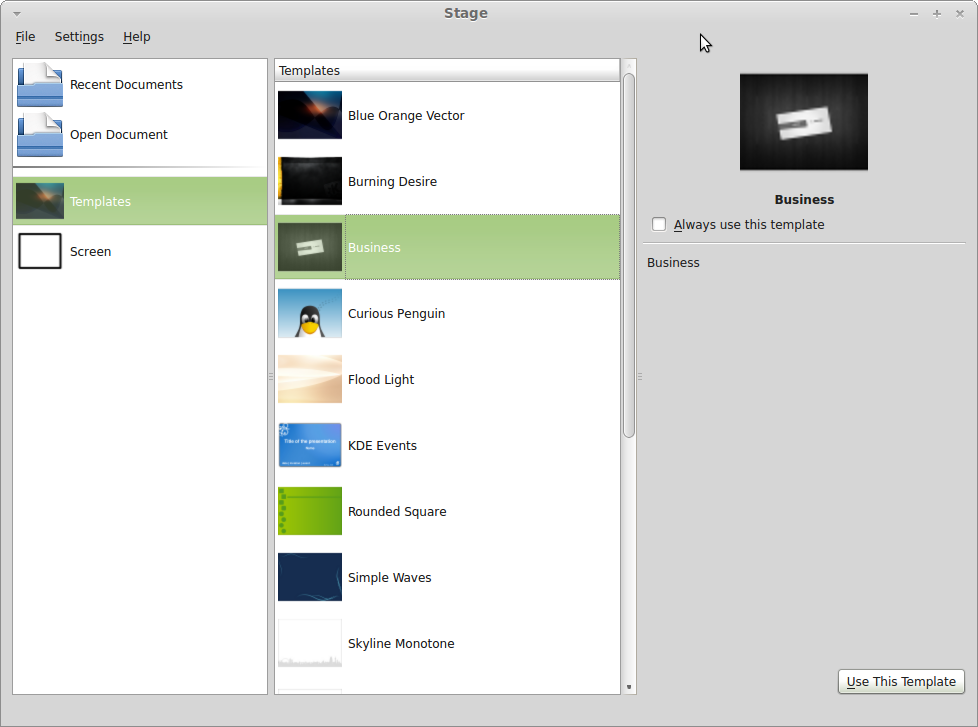The image size is (978, 727).
Task: Click the Use This Template button
Action: click(901, 681)
